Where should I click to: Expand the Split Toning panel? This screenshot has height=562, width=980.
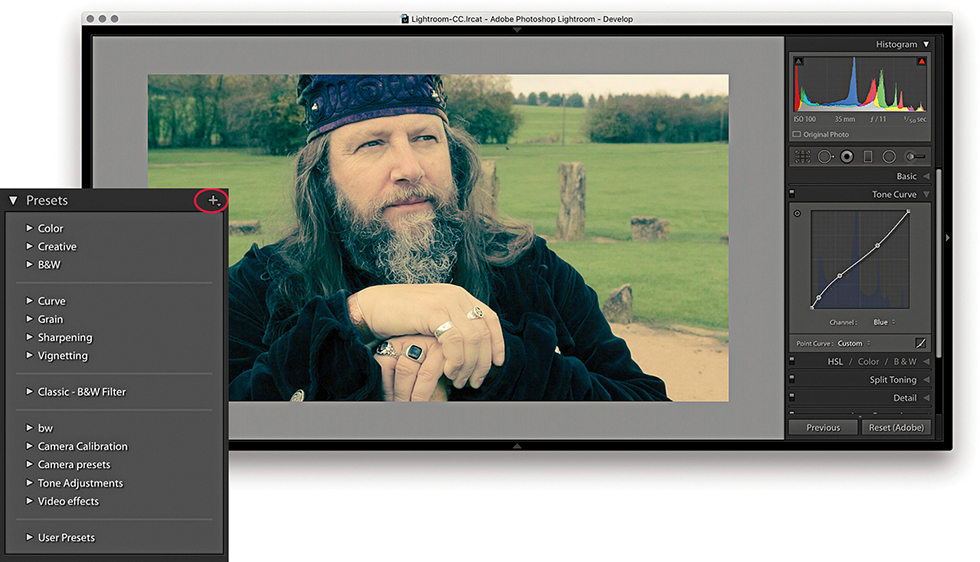pyautogui.click(x=926, y=379)
